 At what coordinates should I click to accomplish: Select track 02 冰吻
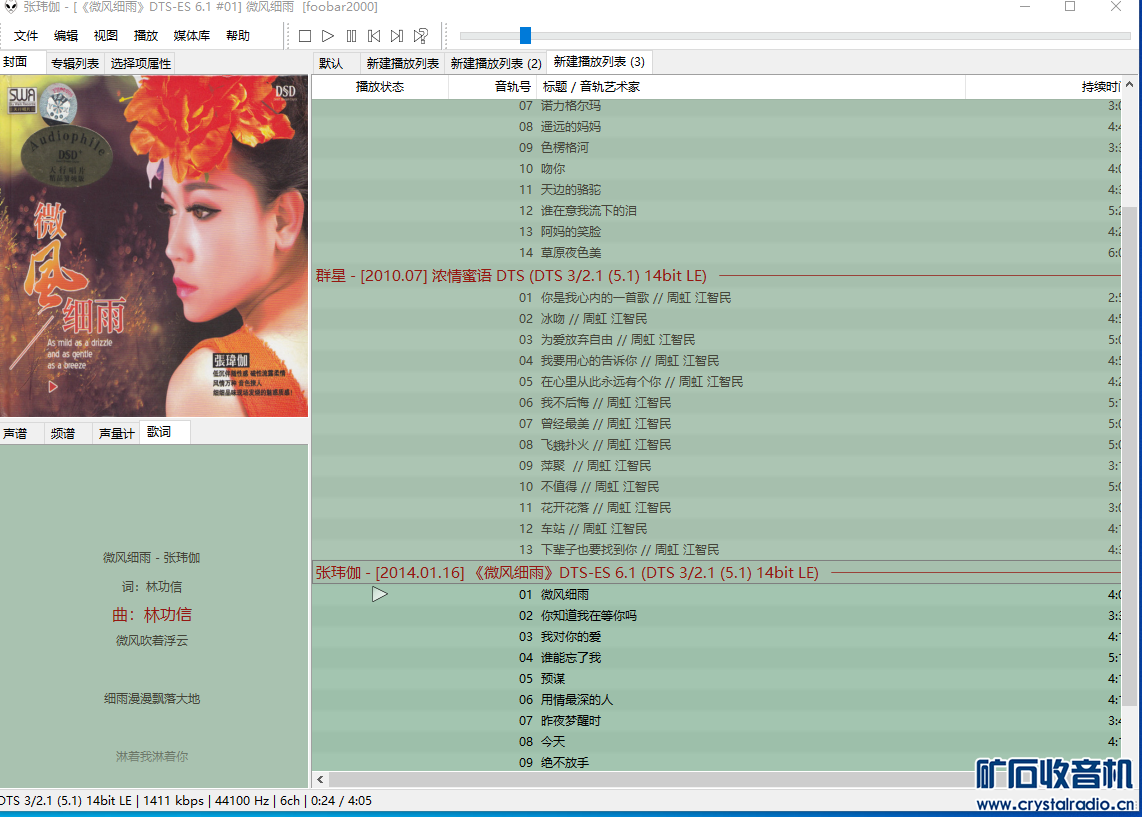tap(717, 319)
